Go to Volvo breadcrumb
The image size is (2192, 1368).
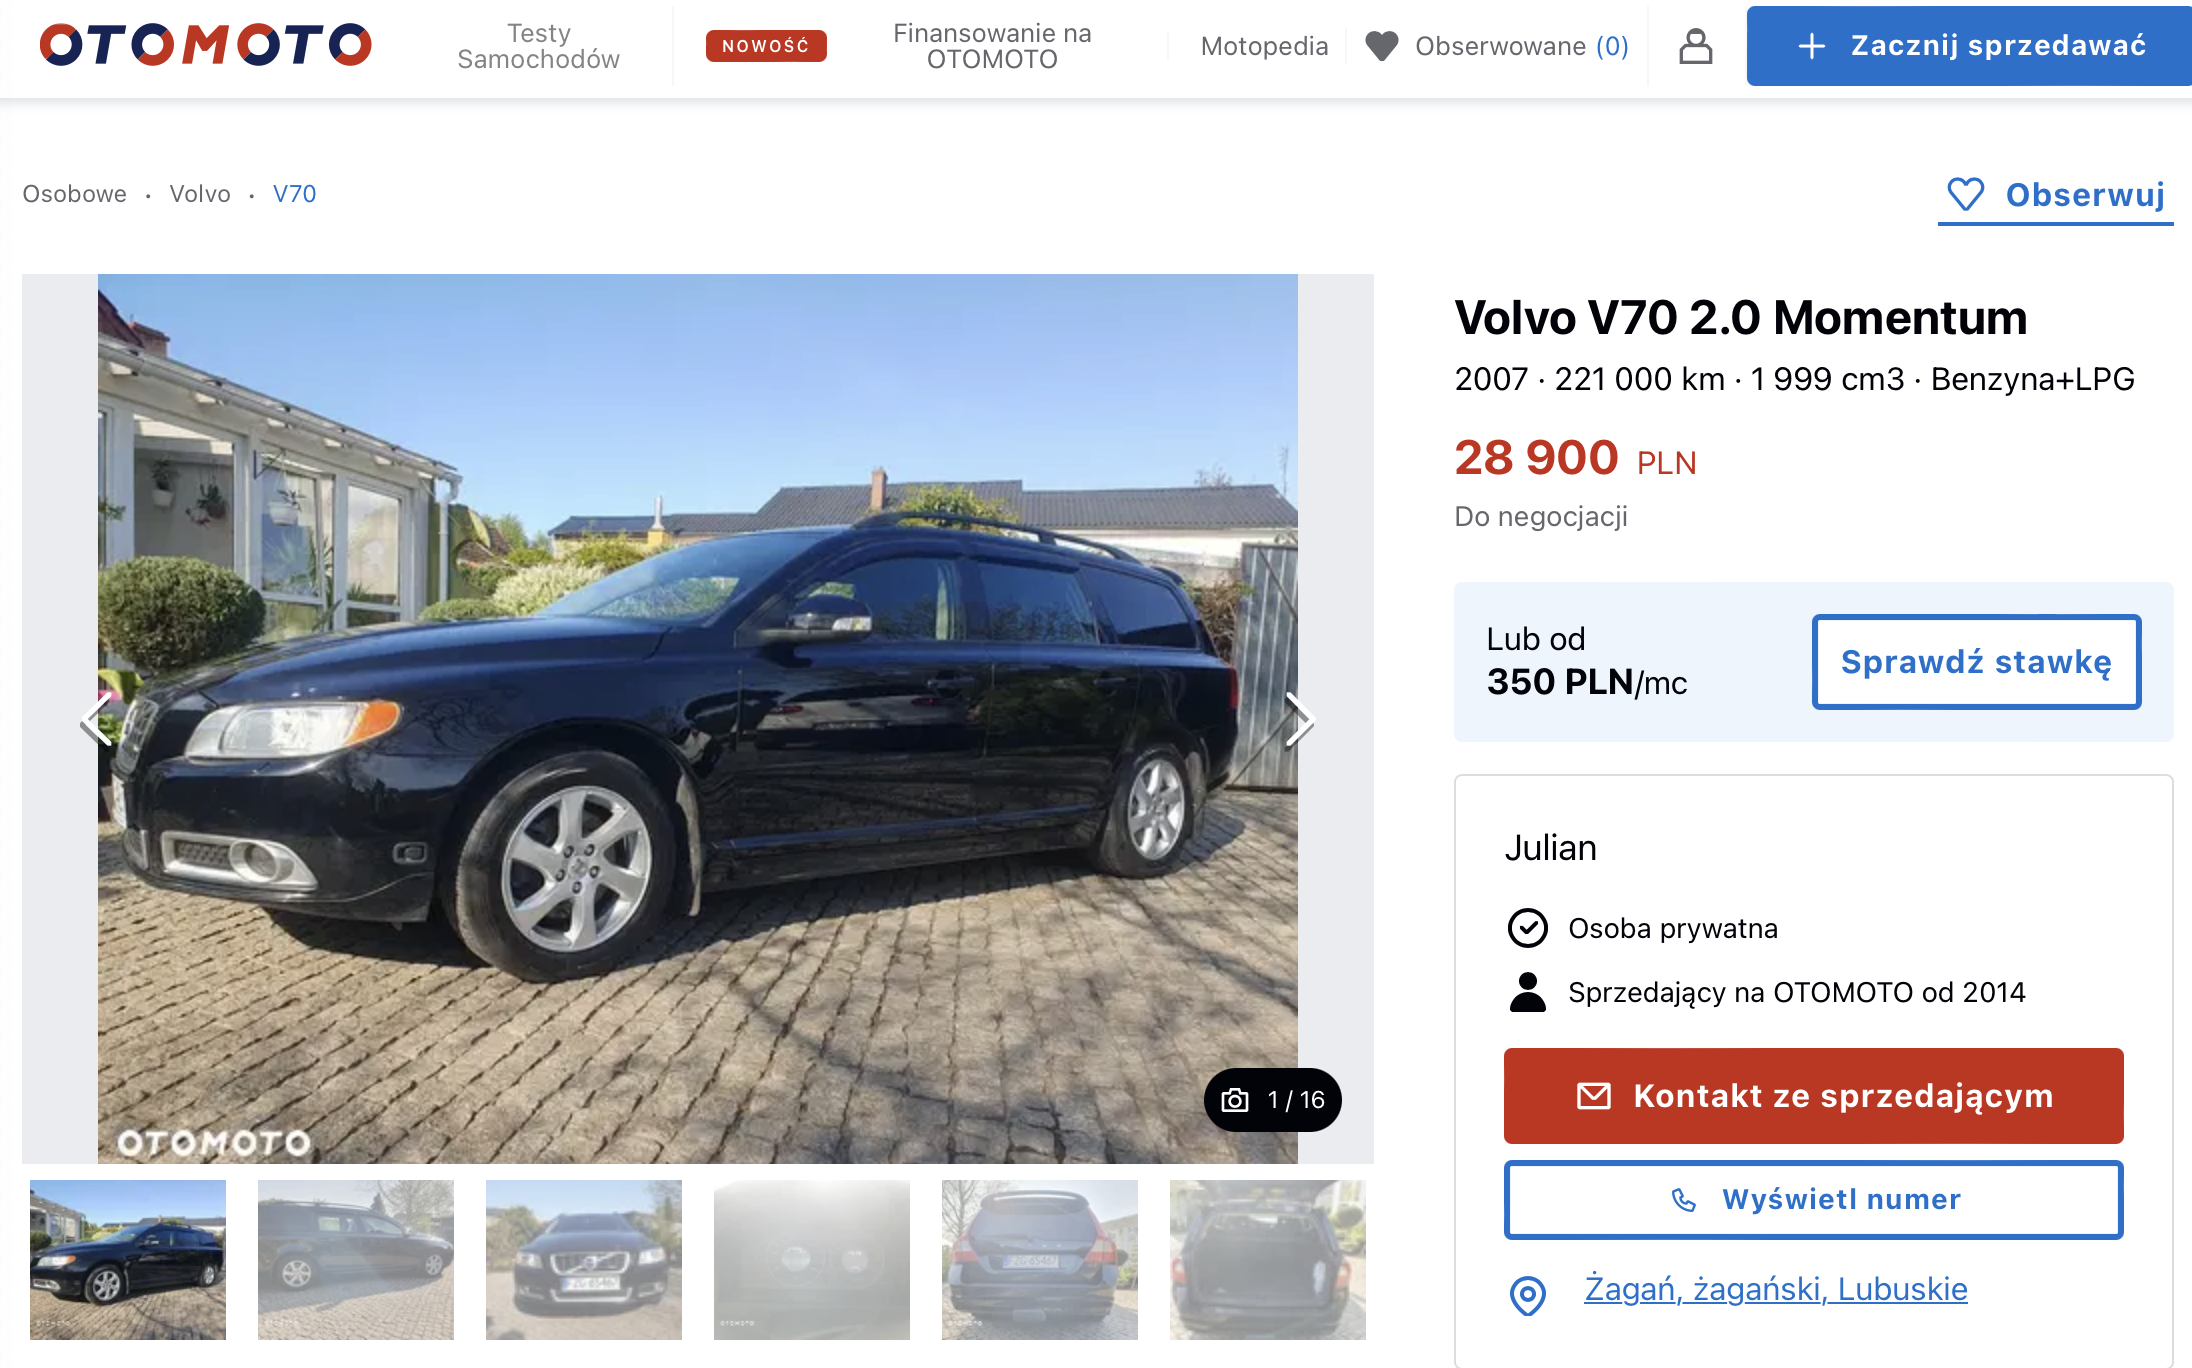(200, 194)
